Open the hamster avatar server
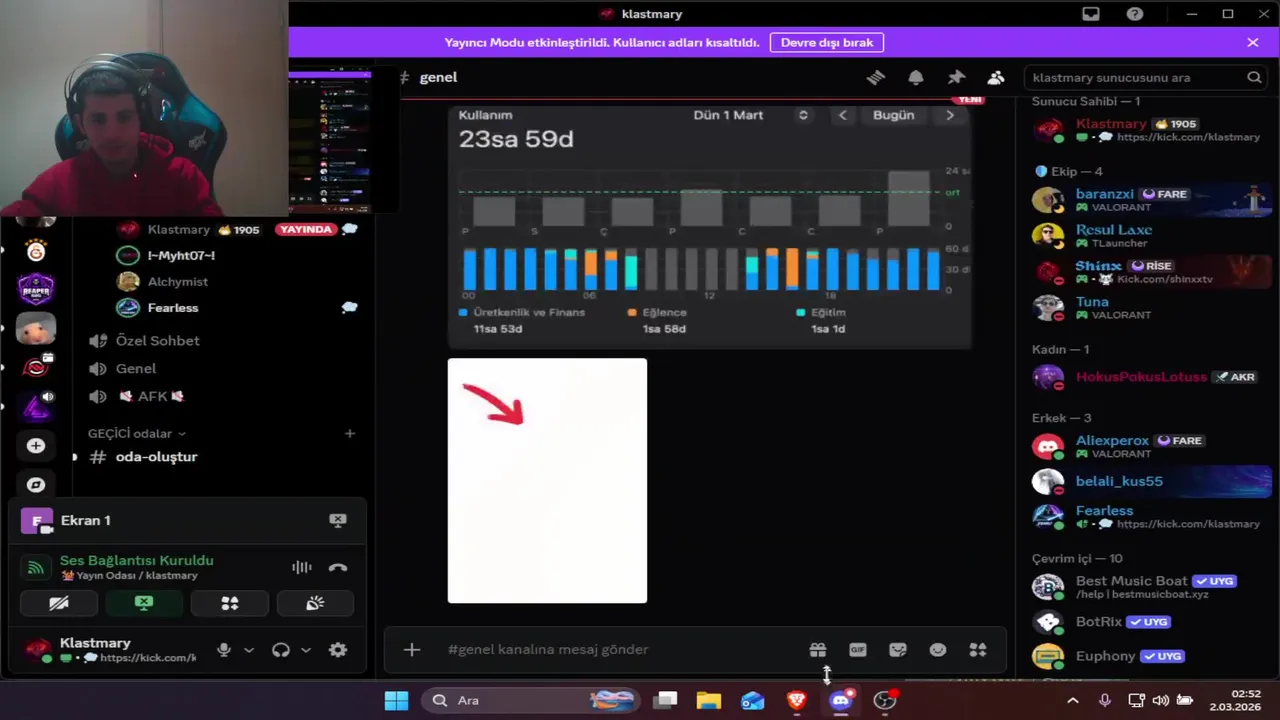Viewport: 1280px width, 720px height. click(36, 328)
